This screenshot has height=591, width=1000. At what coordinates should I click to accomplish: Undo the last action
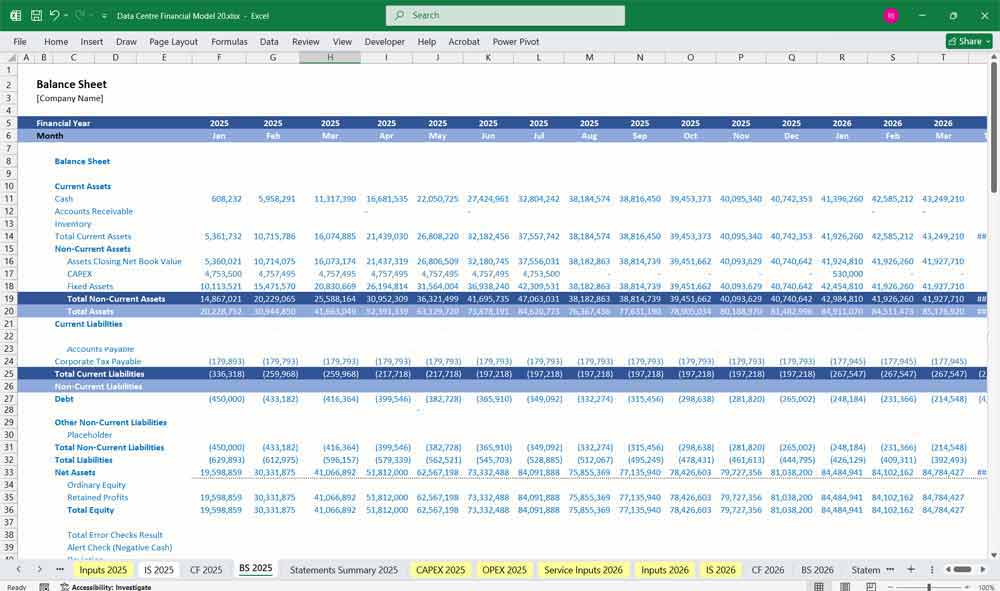click(56, 14)
